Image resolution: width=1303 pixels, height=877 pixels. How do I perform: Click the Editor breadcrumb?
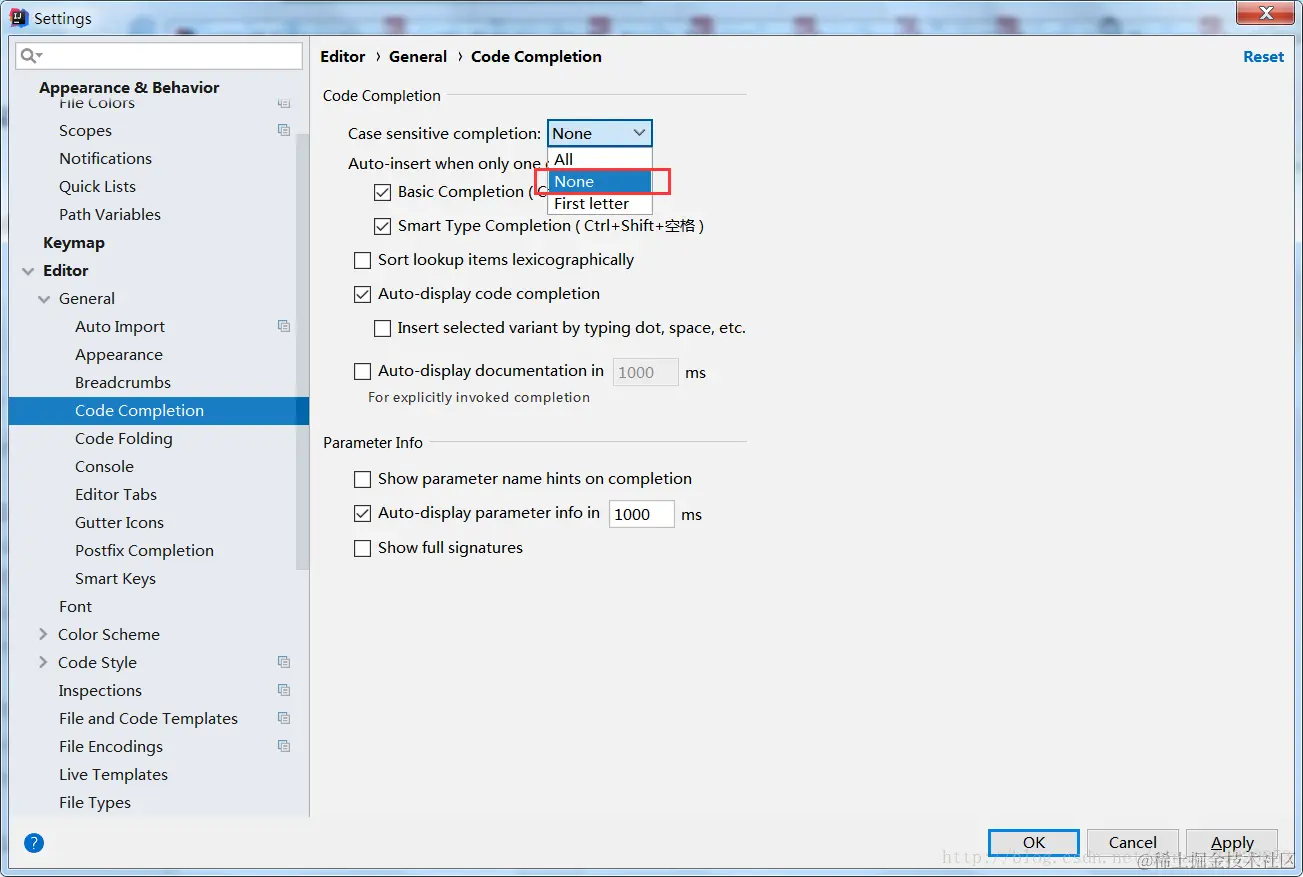point(343,57)
